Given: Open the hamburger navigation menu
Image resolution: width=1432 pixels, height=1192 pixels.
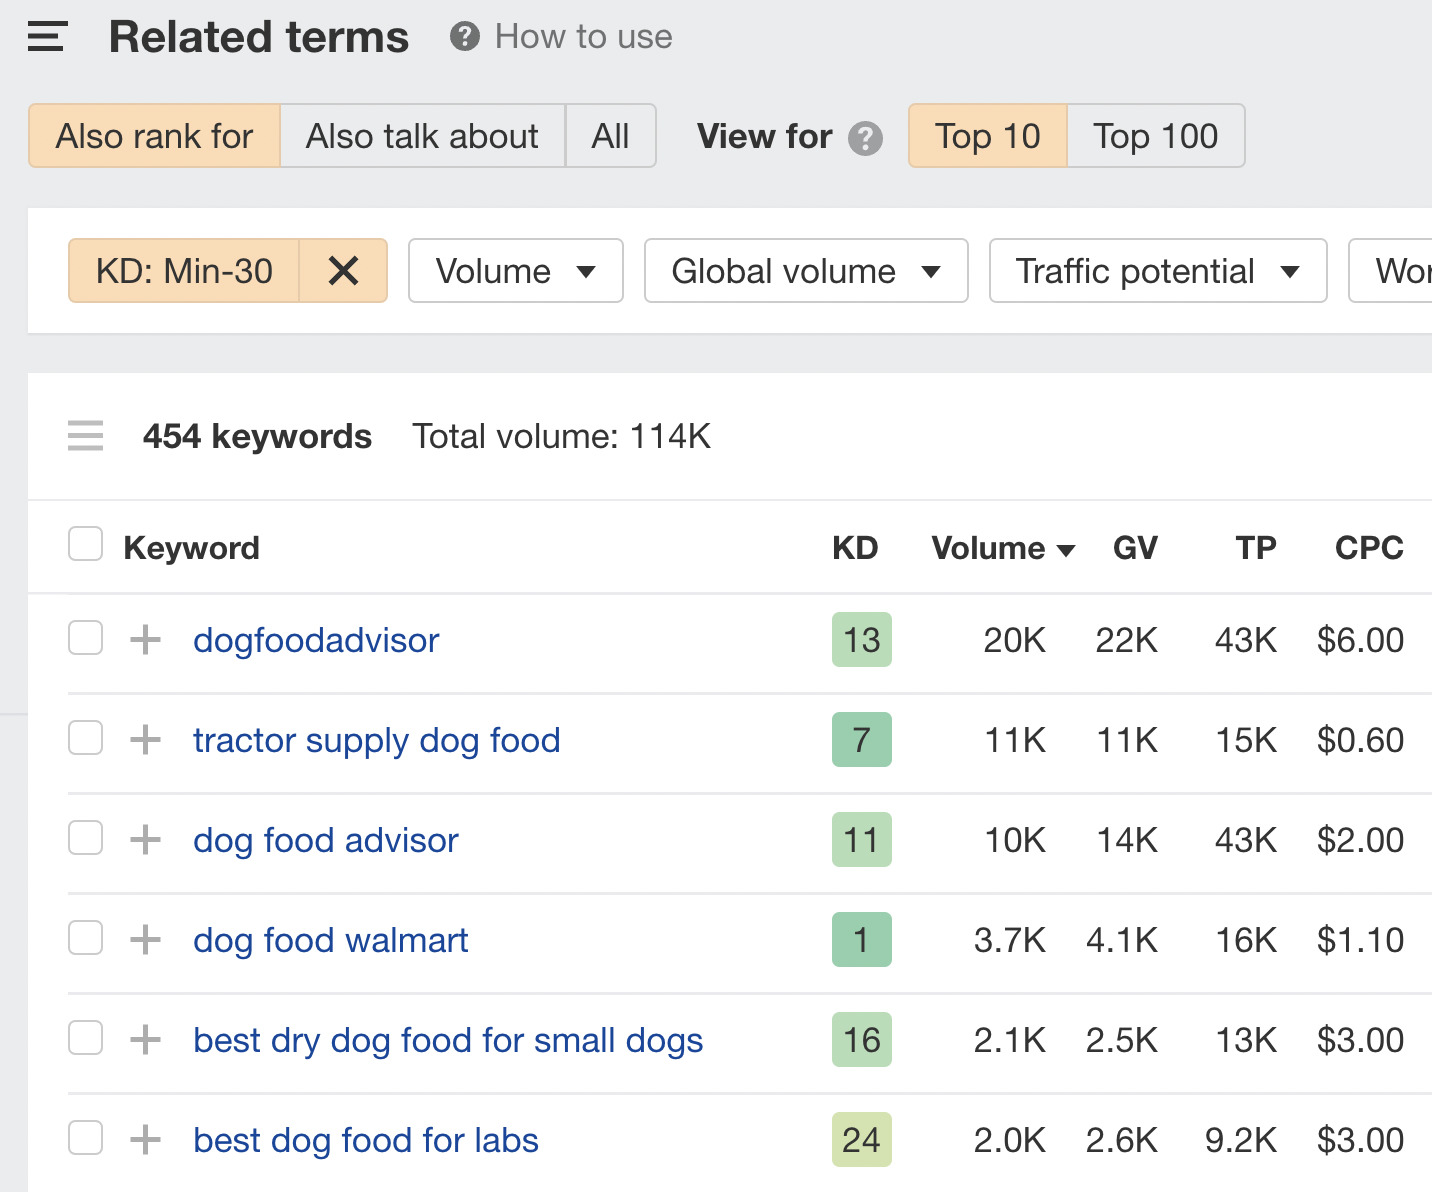Looking at the screenshot, I should click(x=45, y=36).
